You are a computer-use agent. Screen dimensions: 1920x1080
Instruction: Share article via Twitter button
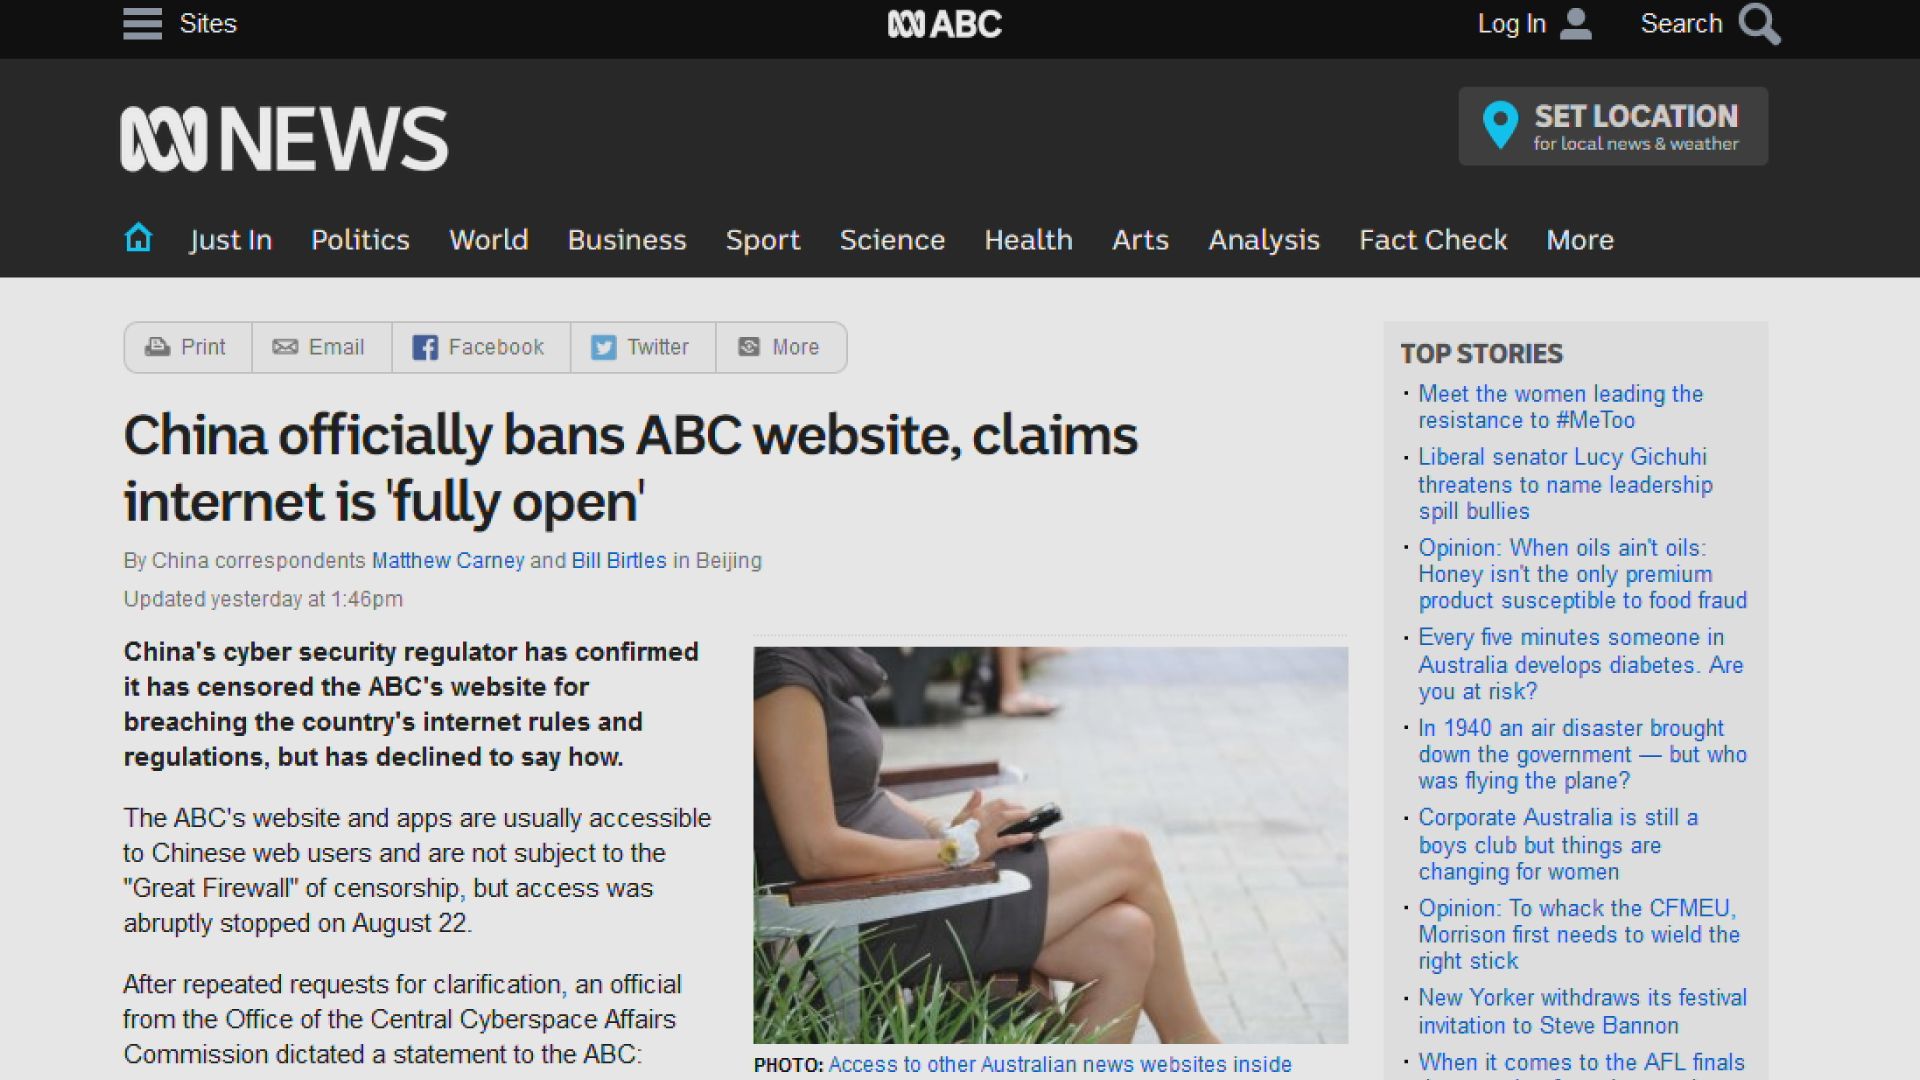(642, 347)
